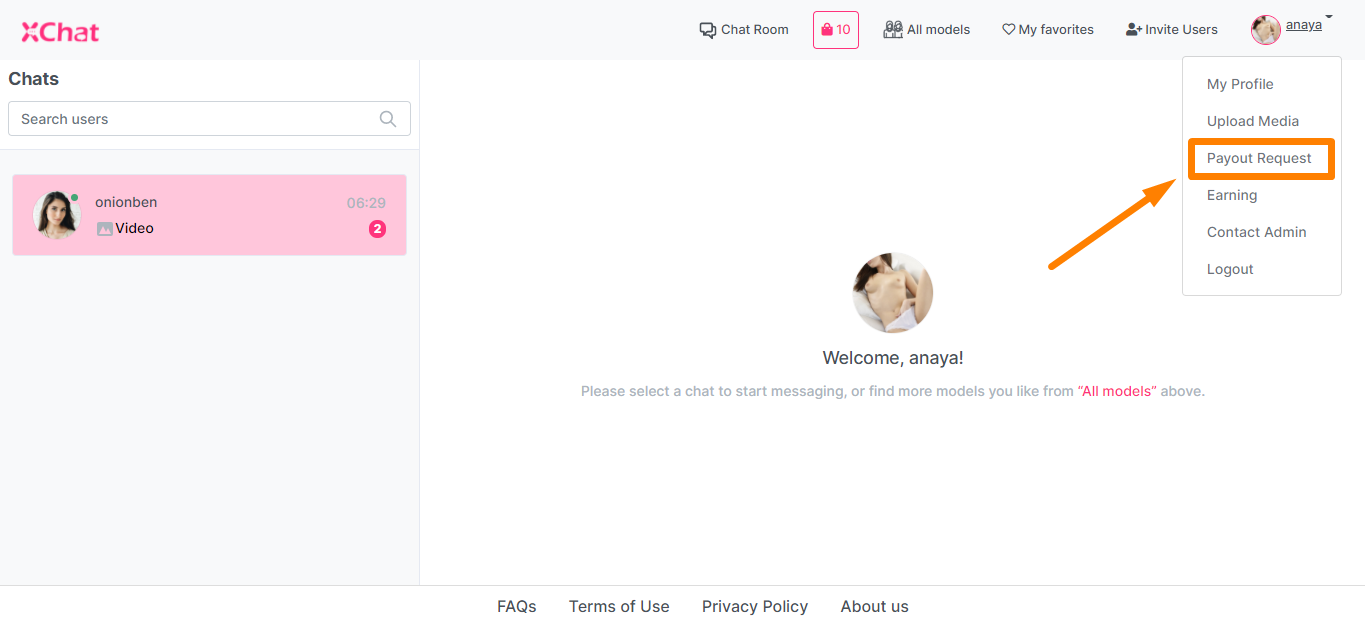The image size is (1365, 625).
Task: Click the Search users input field
Action: tap(209, 119)
